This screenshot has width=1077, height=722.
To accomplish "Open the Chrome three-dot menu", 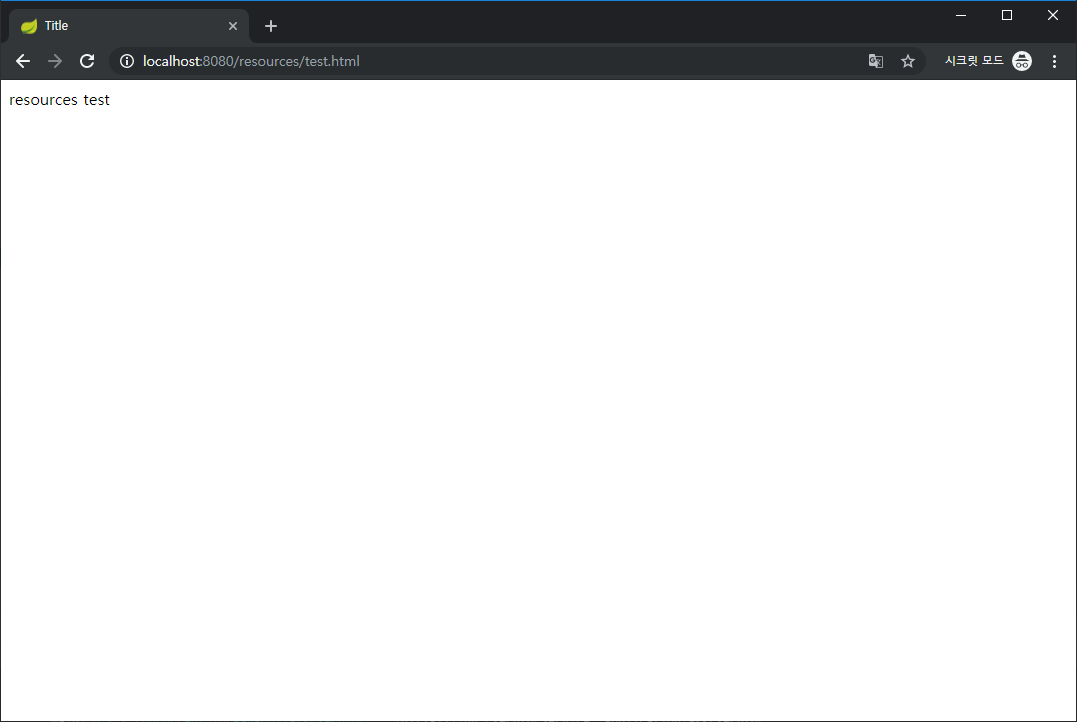I will click(x=1054, y=61).
